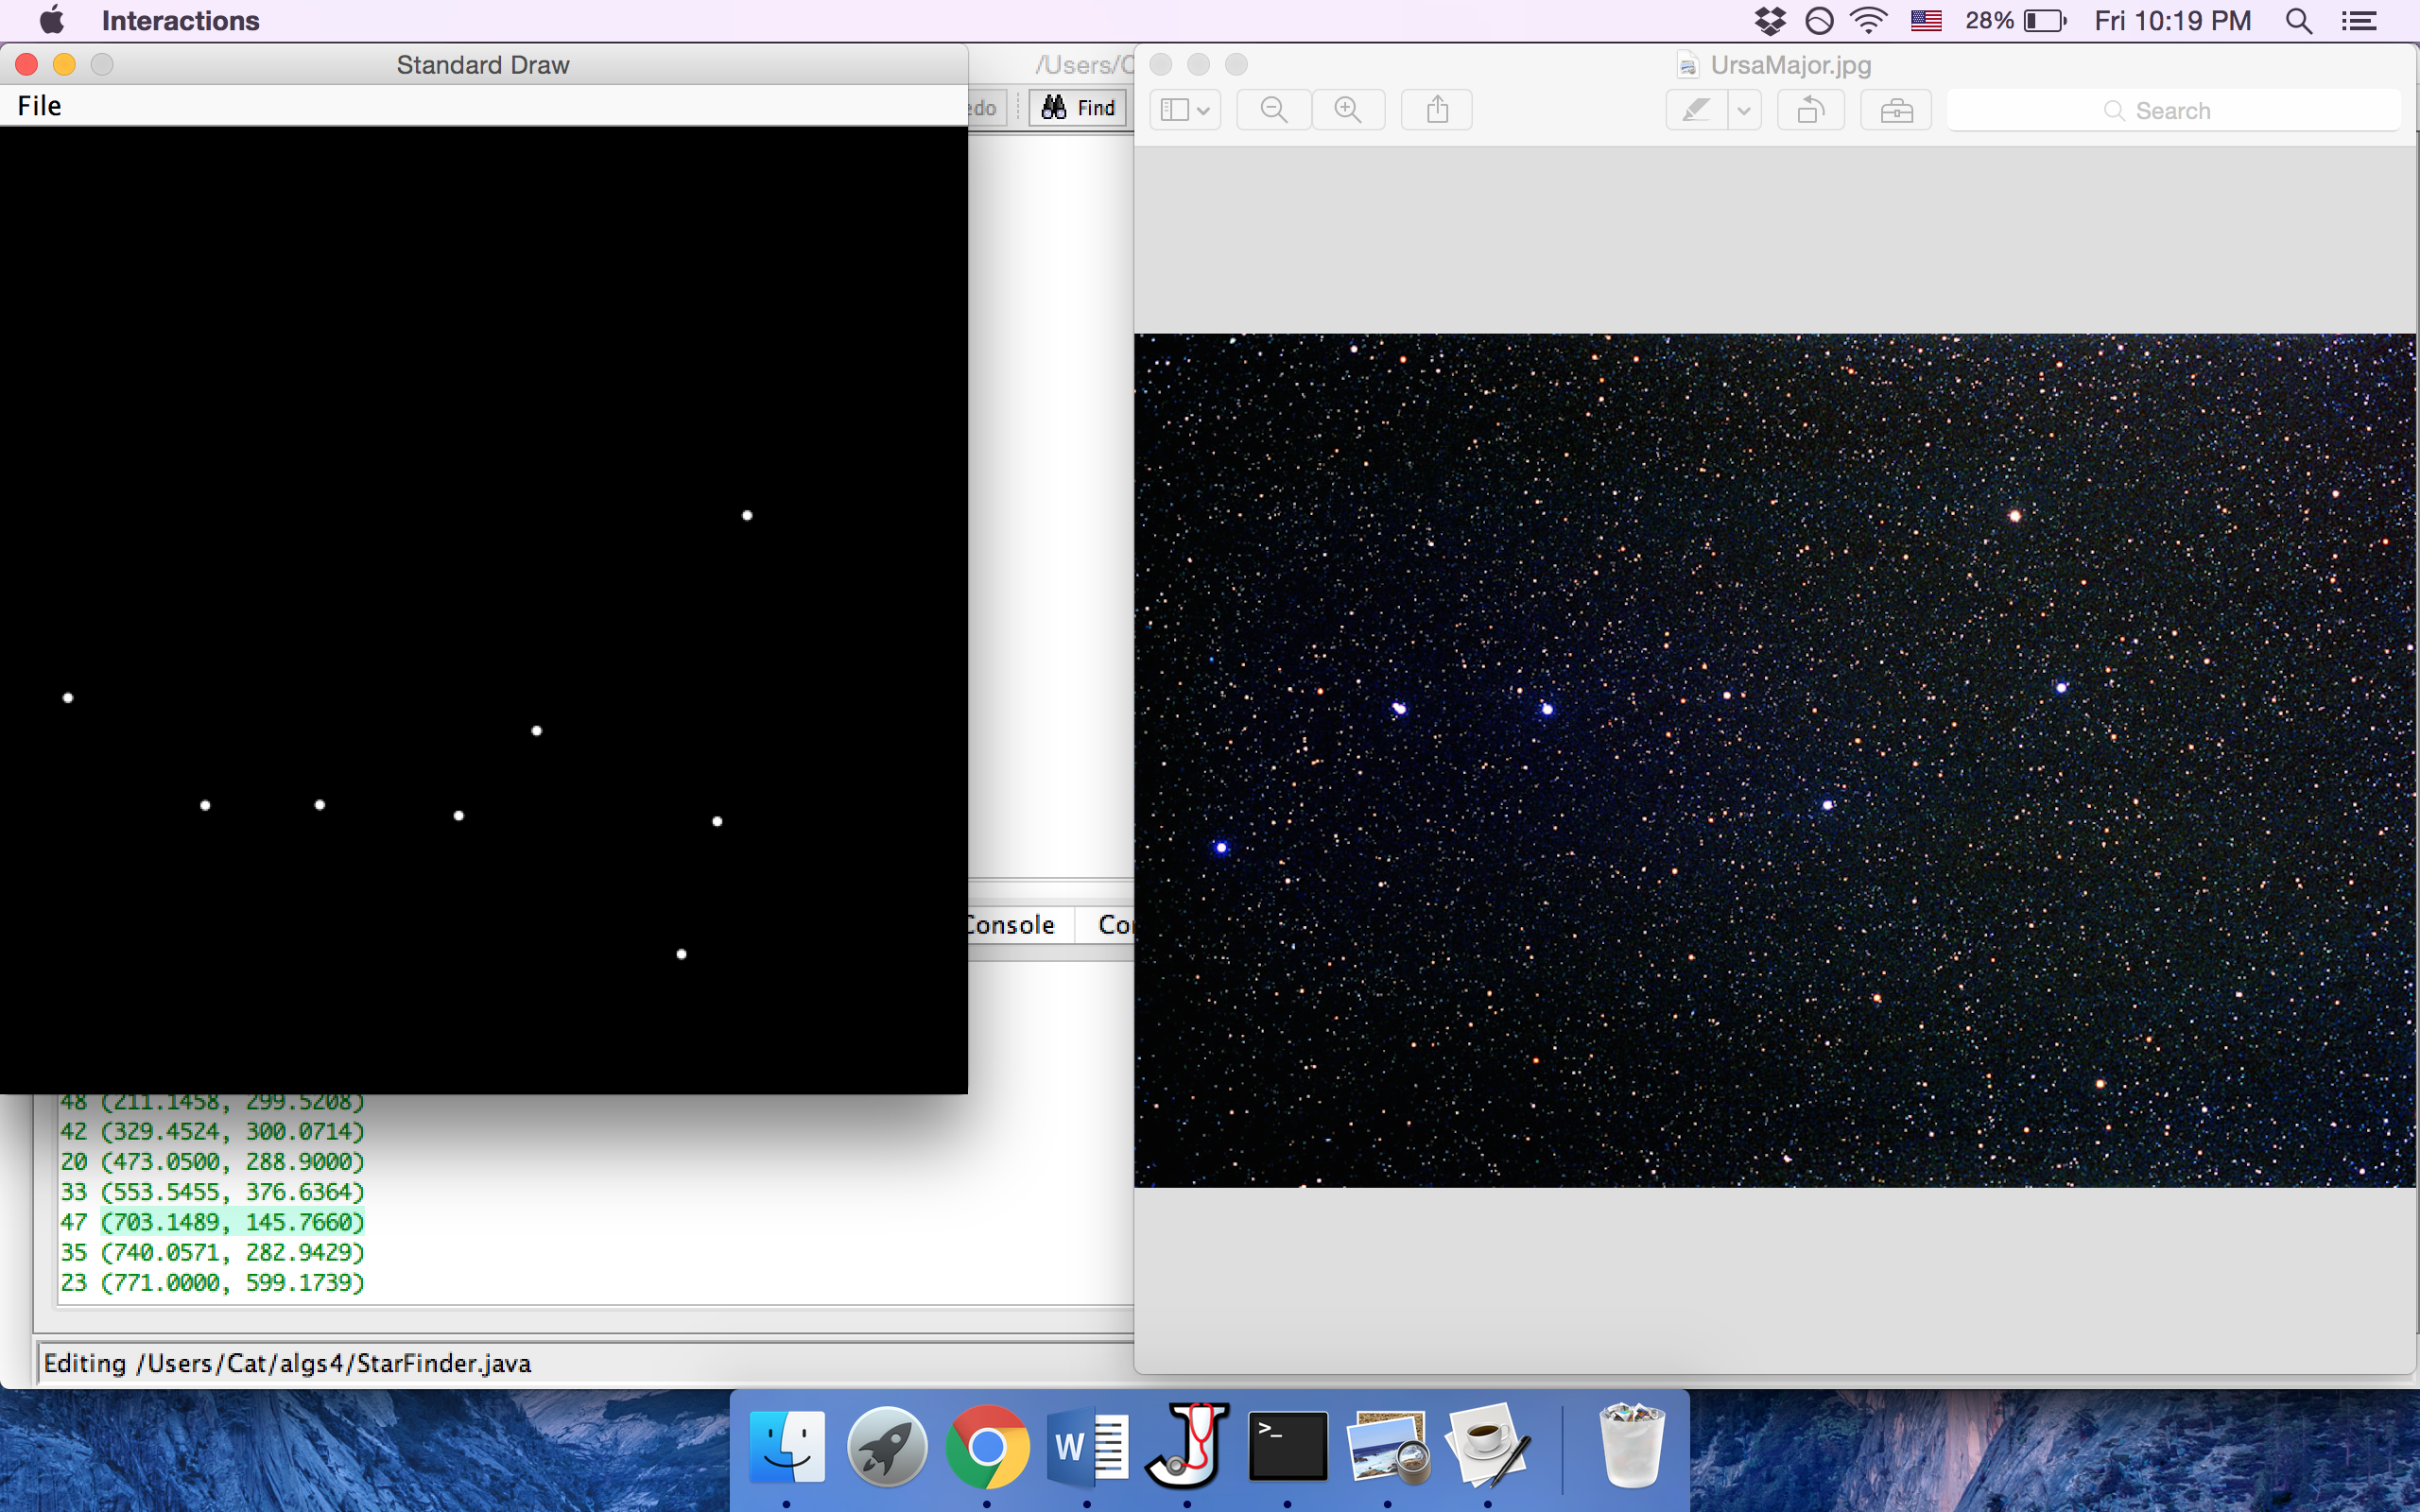
Task: Click the Preview zoom out magnifier icon
Action: point(1273,110)
